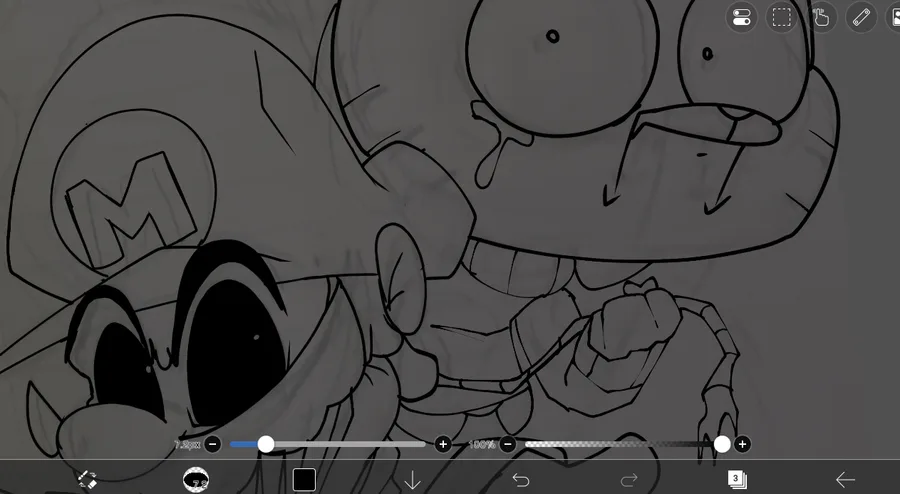The height and width of the screenshot is (494, 900).
Task: Decrease opacity with minus button
Action: tap(507, 444)
